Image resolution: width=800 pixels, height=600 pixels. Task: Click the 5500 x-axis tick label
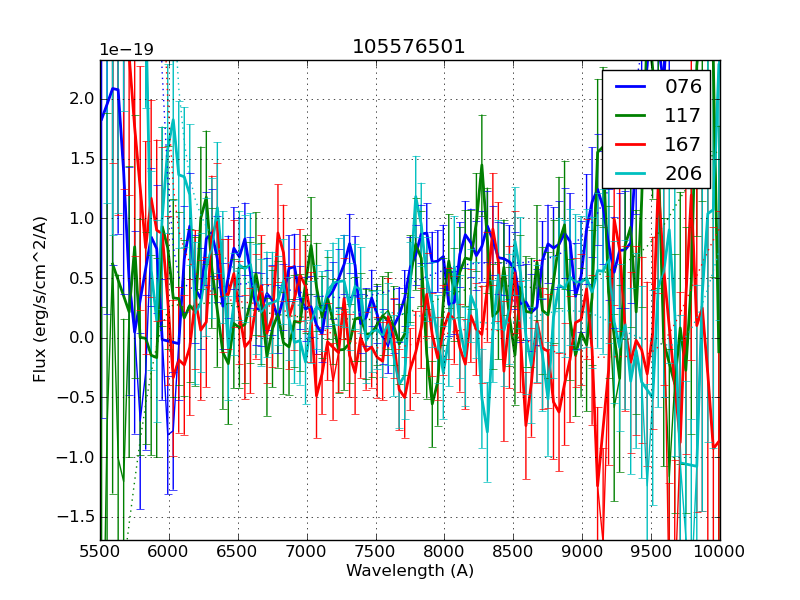(100, 552)
